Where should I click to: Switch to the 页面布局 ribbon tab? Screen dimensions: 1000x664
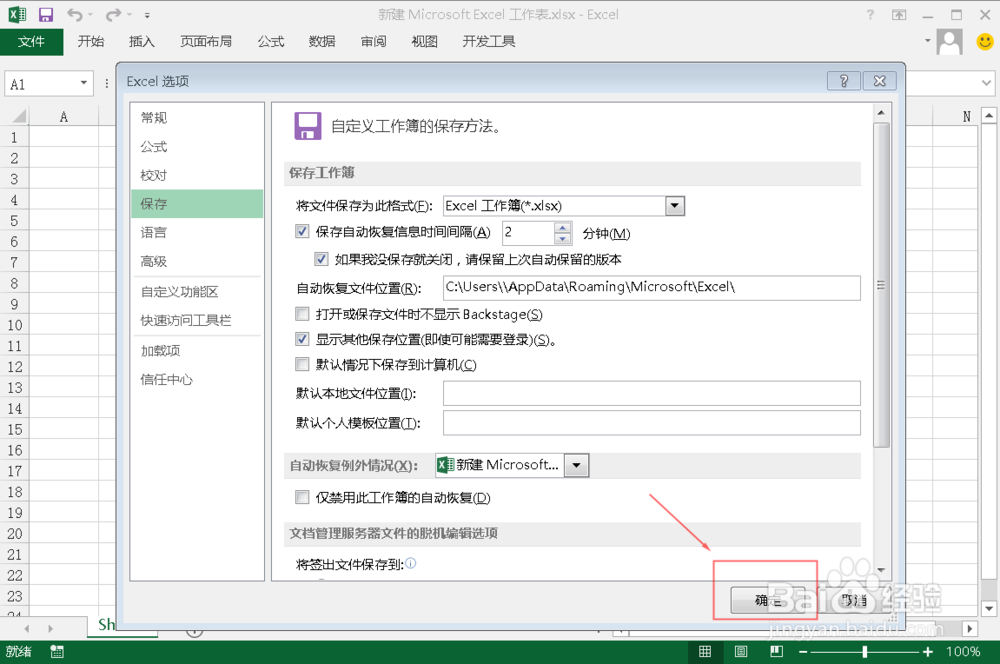(x=206, y=41)
